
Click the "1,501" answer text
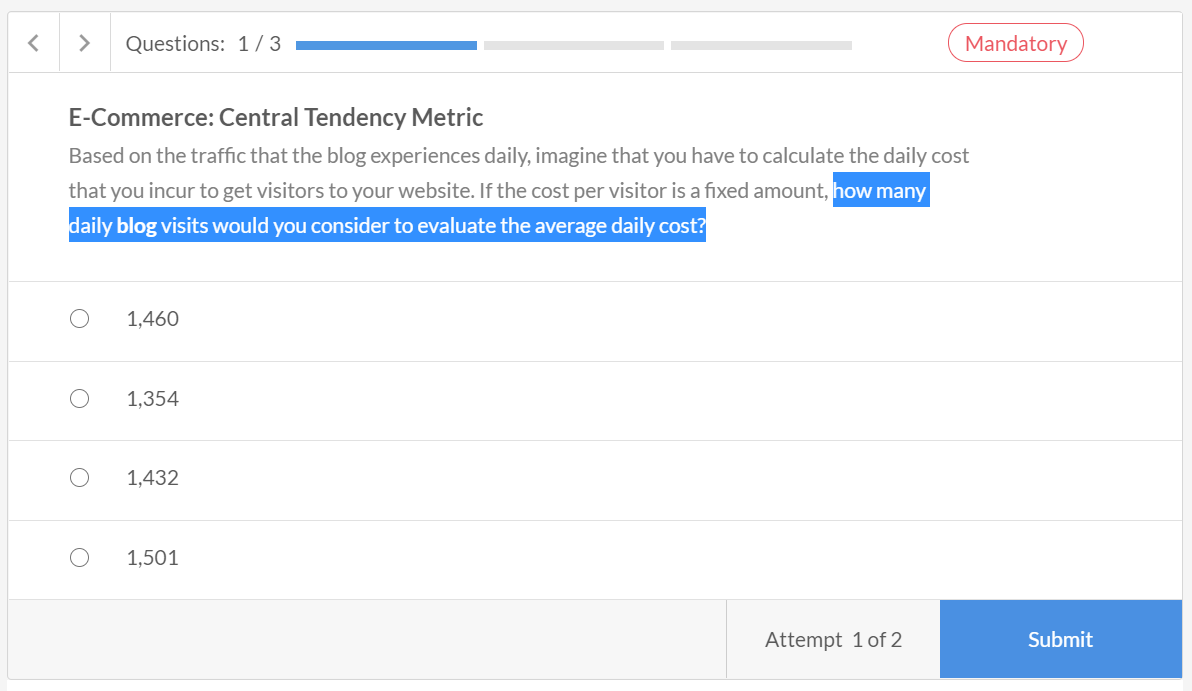(x=153, y=558)
